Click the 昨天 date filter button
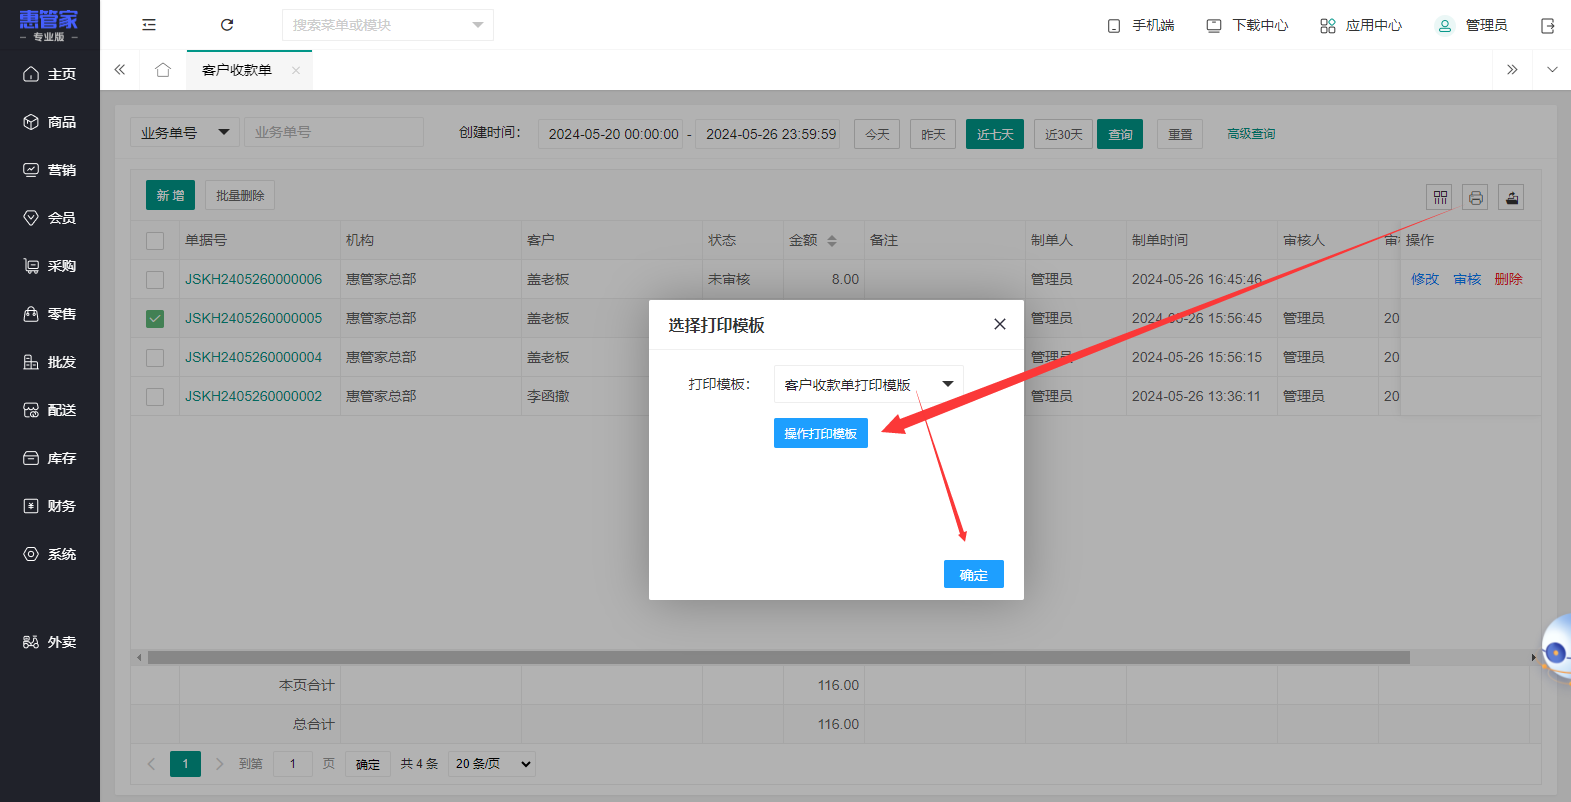This screenshot has width=1571, height=802. [933, 134]
